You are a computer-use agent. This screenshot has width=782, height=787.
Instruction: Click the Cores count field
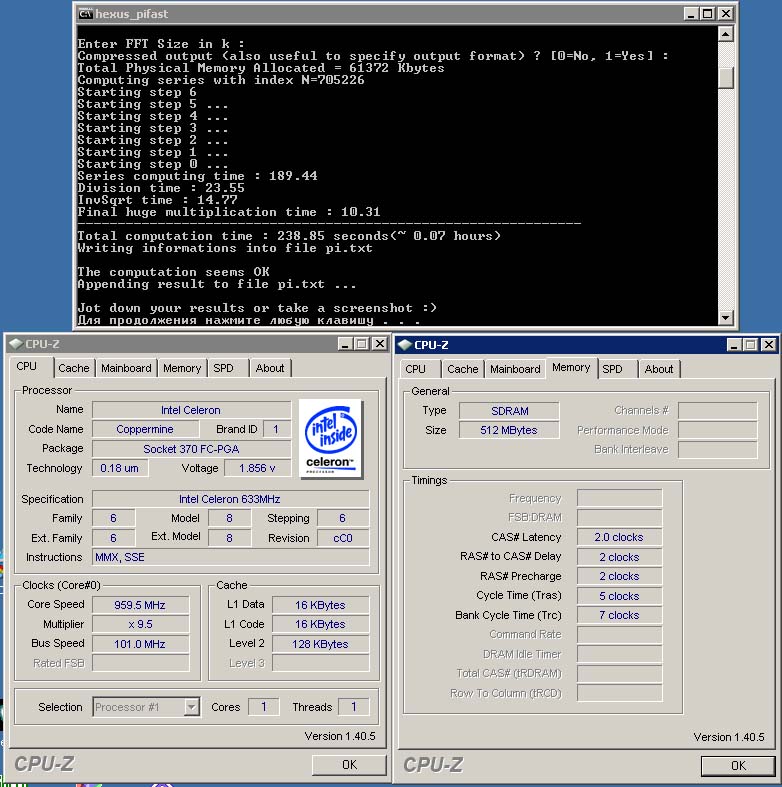point(264,707)
